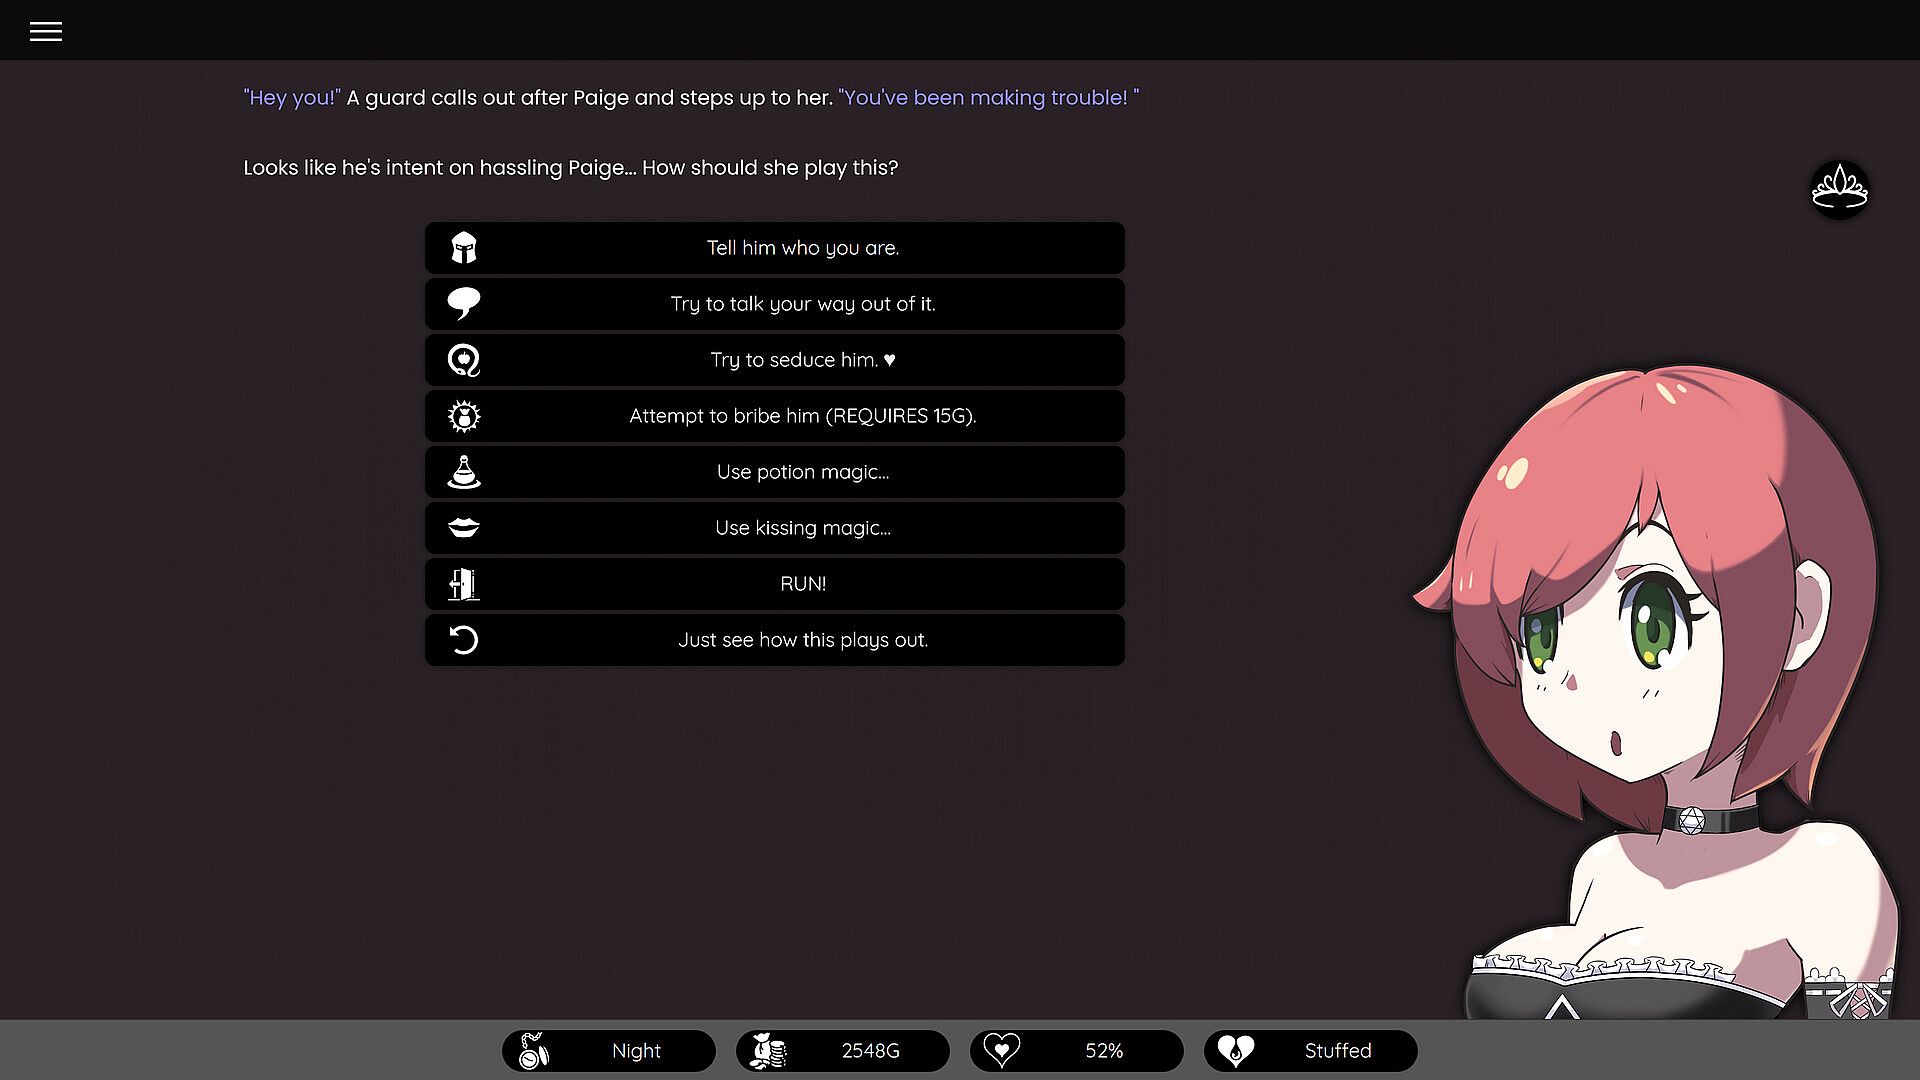The height and width of the screenshot is (1080, 1920).
Task: Click the potion flask icon
Action: (x=464, y=472)
